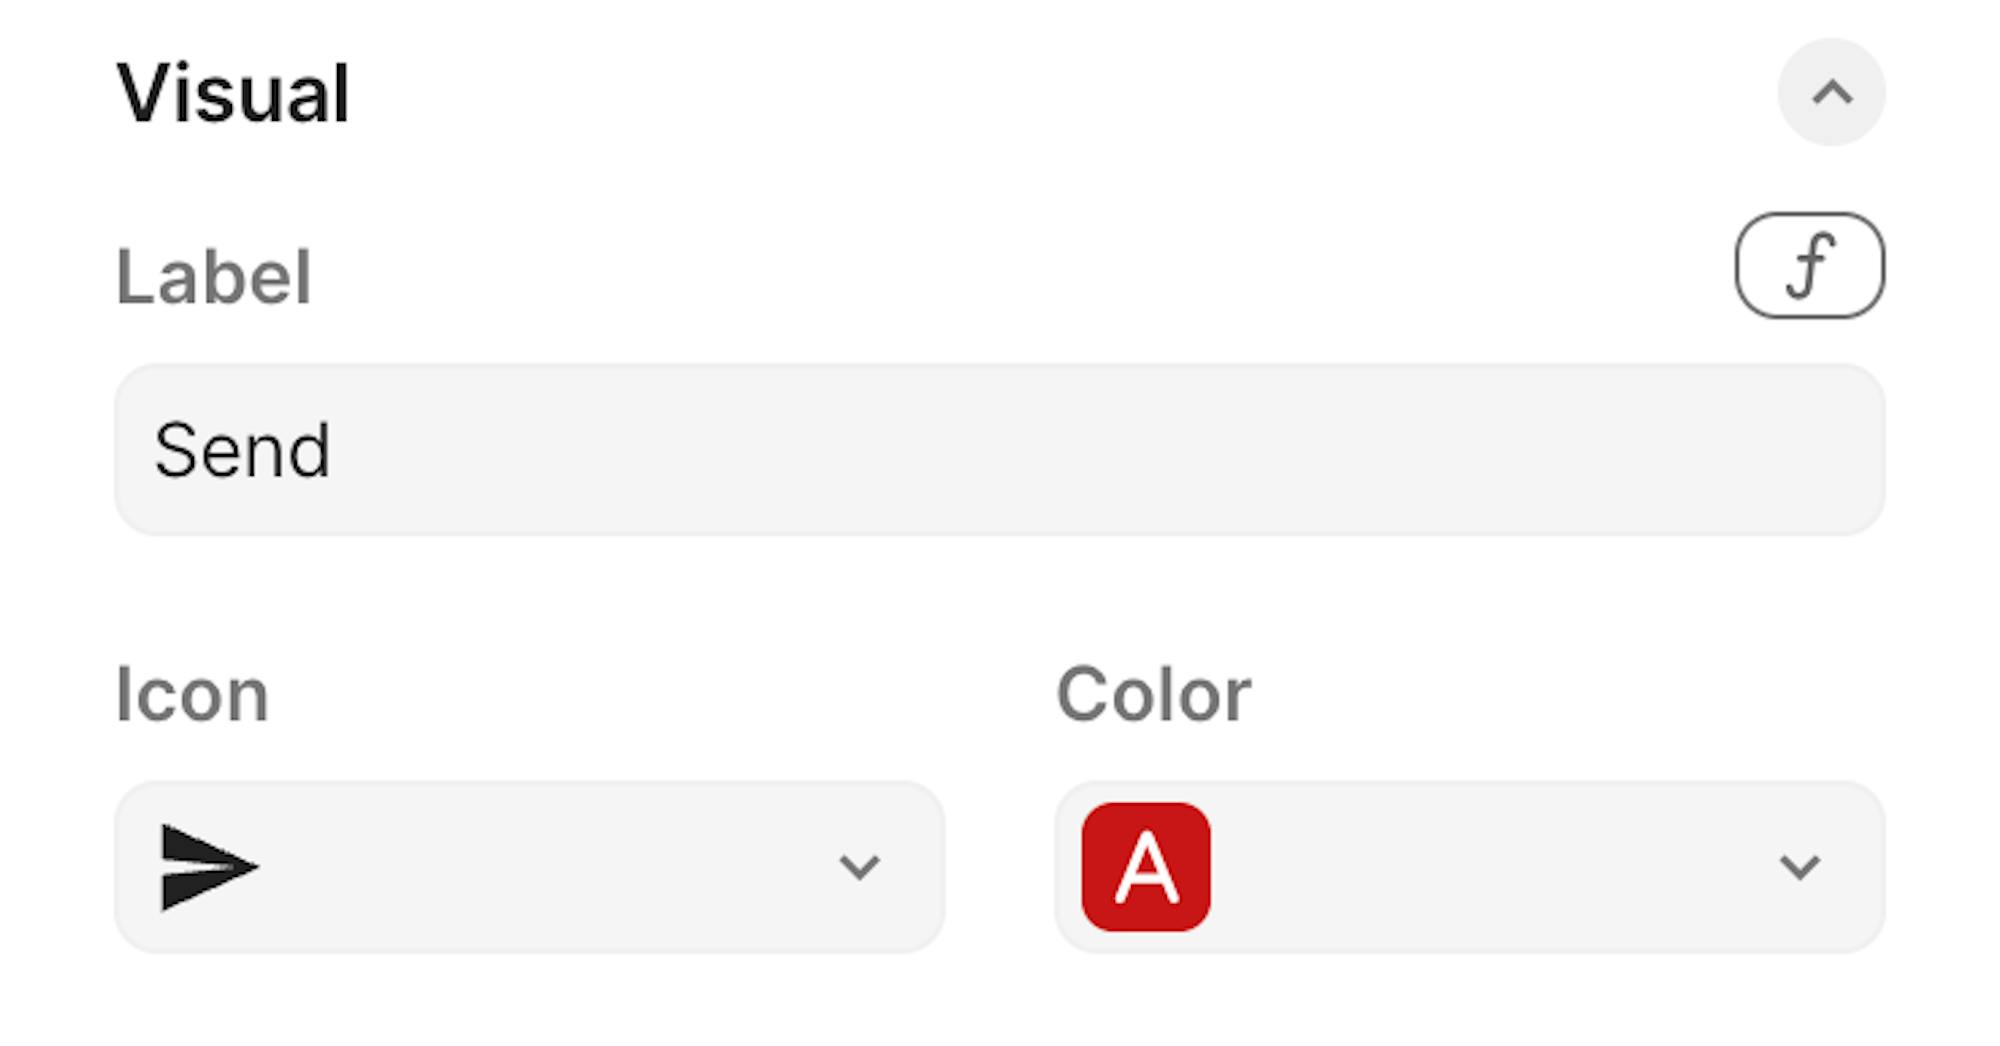This screenshot has height=1046, width=2000.
Task: Click the cursive f function icon
Action: [1810, 266]
